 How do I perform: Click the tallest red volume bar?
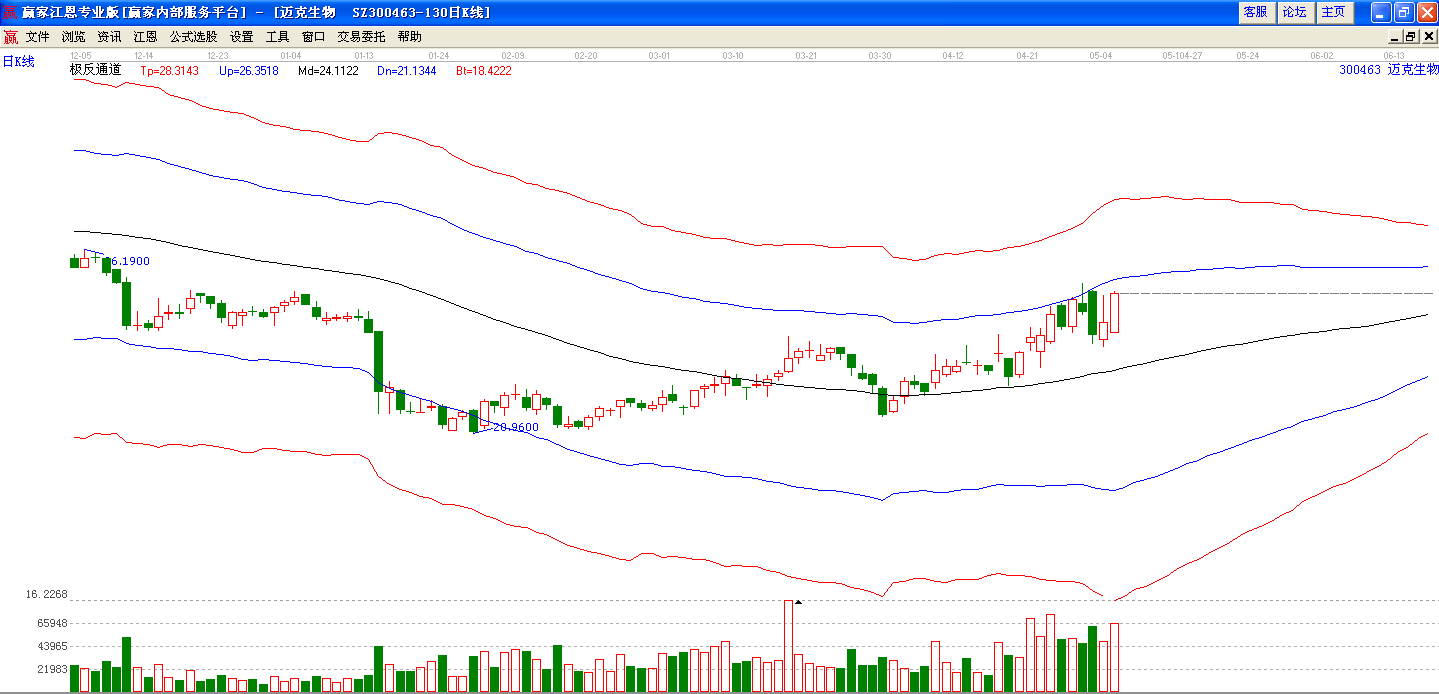click(x=788, y=646)
